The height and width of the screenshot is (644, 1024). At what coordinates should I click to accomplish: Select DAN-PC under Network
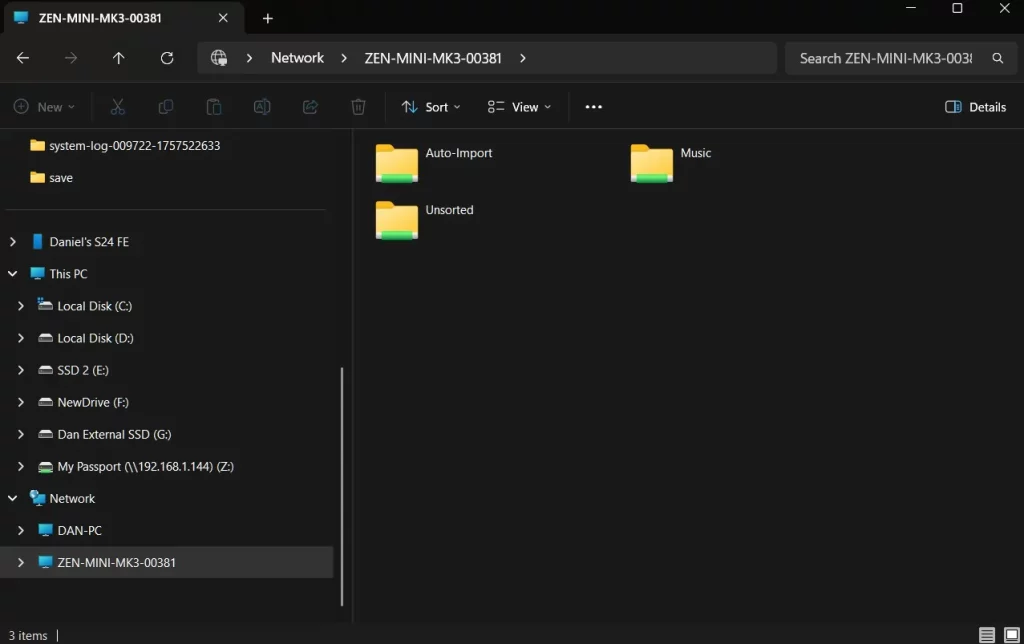click(79, 530)
